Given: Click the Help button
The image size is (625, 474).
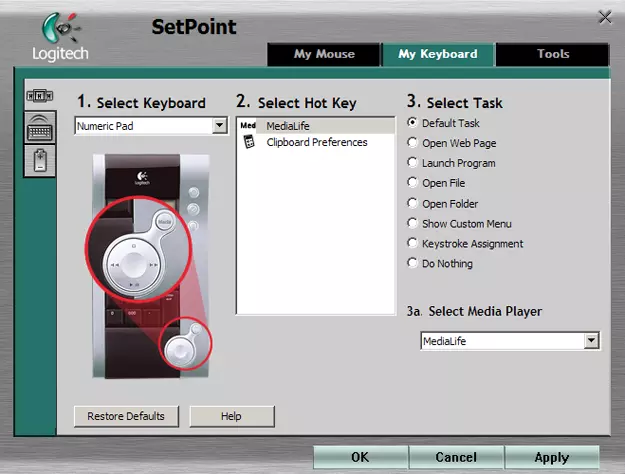Looking at the screenshot, I should pyautogui.click(x=231, y=416).
